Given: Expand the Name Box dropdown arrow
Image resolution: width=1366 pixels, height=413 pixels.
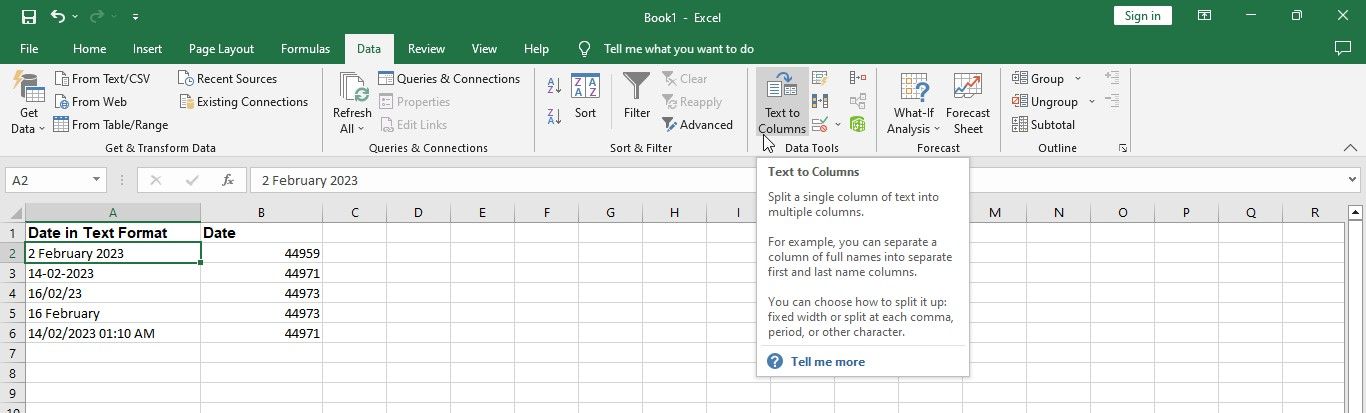Looking at the screenshot, I should click(x=97, y=180).
